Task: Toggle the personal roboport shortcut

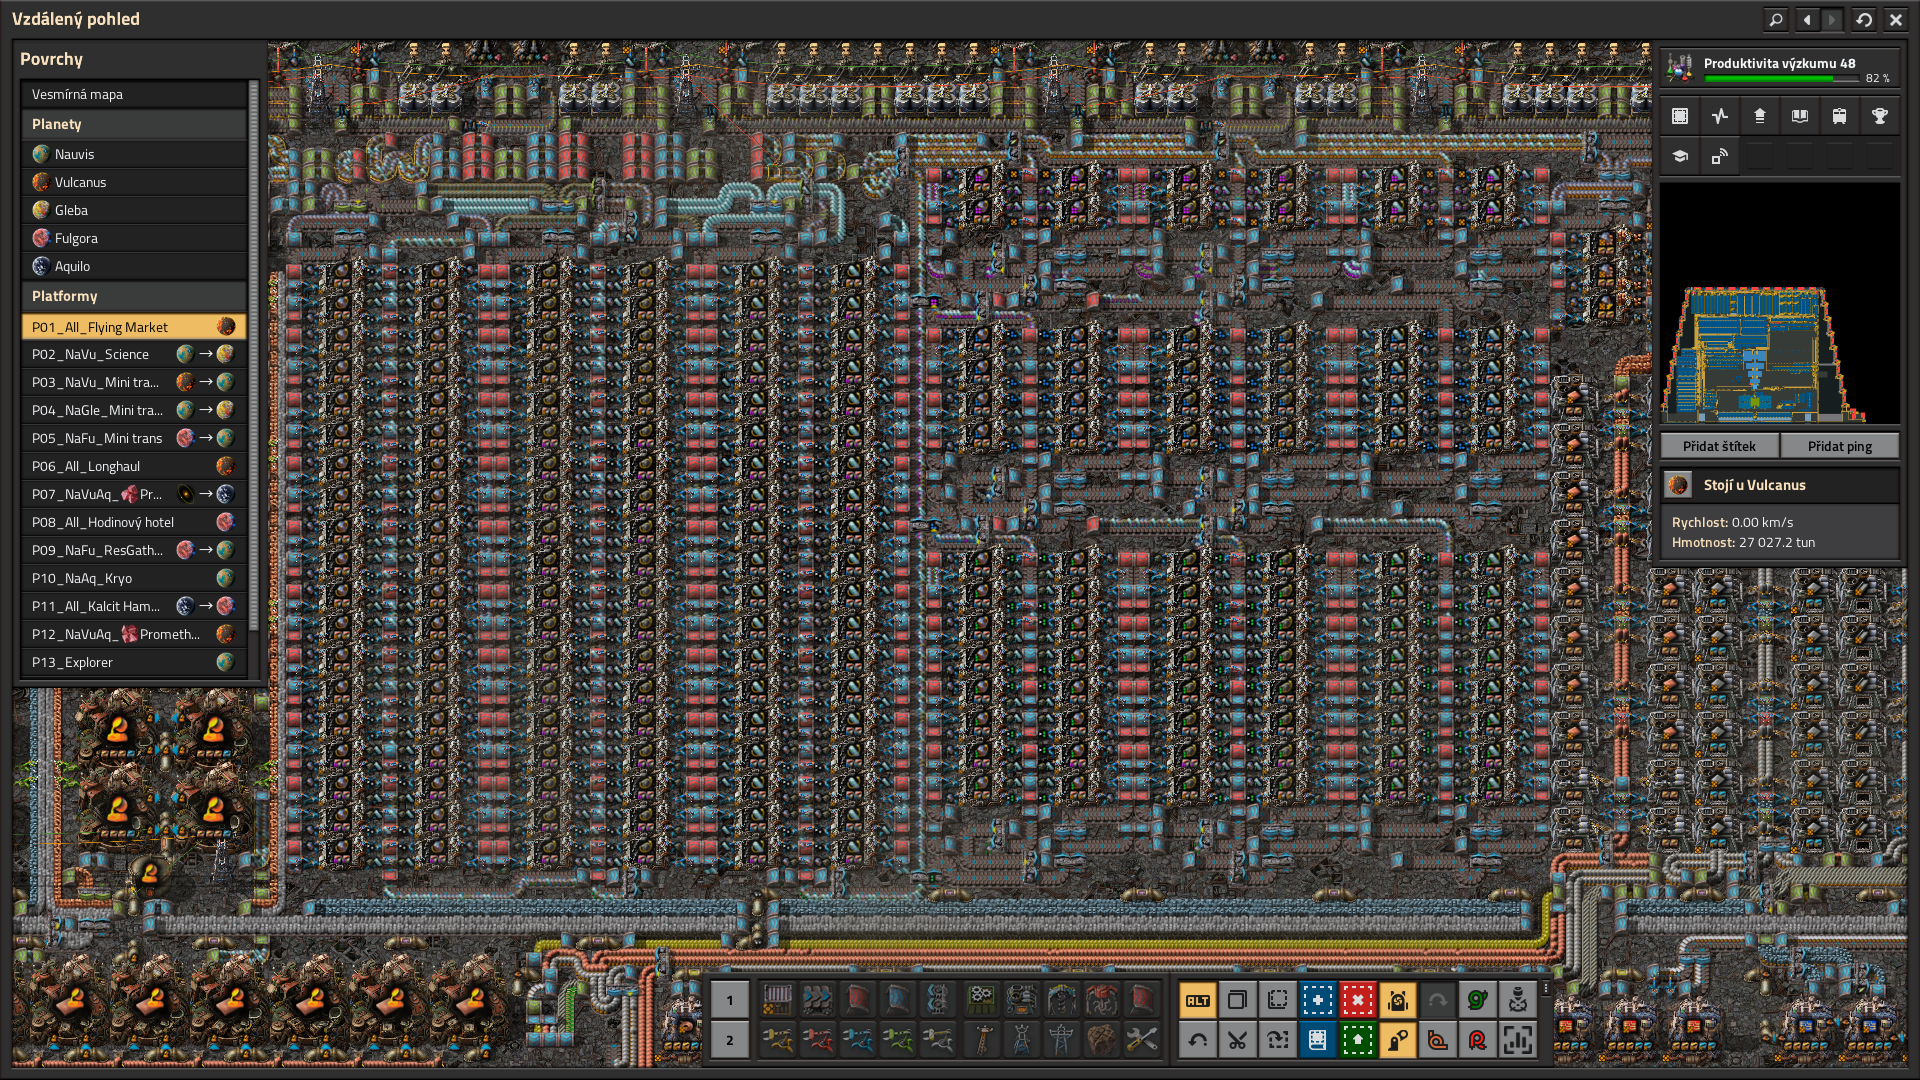Action: coord(1397,1000)
